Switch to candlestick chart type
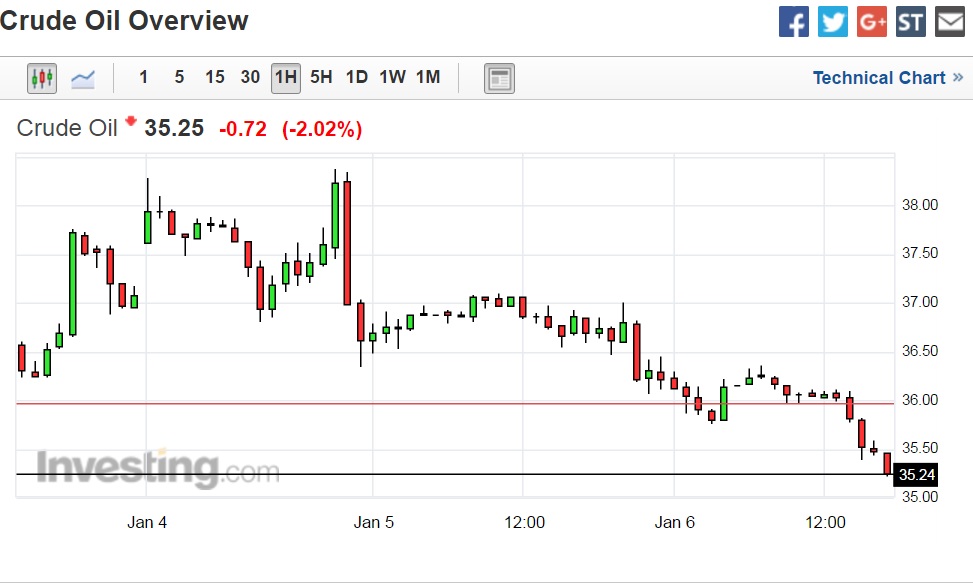Viewport: 973px width, 583px height. 42,78
